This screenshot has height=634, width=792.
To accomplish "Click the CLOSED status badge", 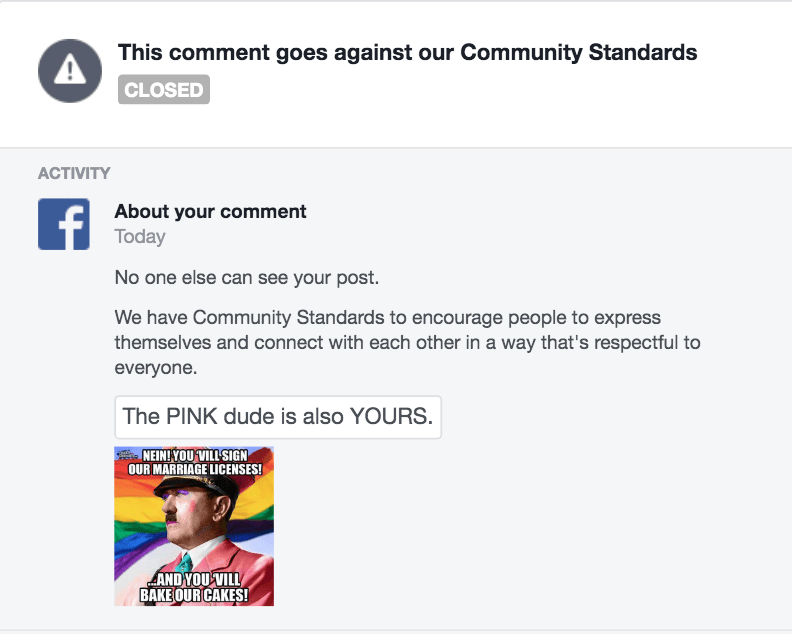I will pos(164,90).
